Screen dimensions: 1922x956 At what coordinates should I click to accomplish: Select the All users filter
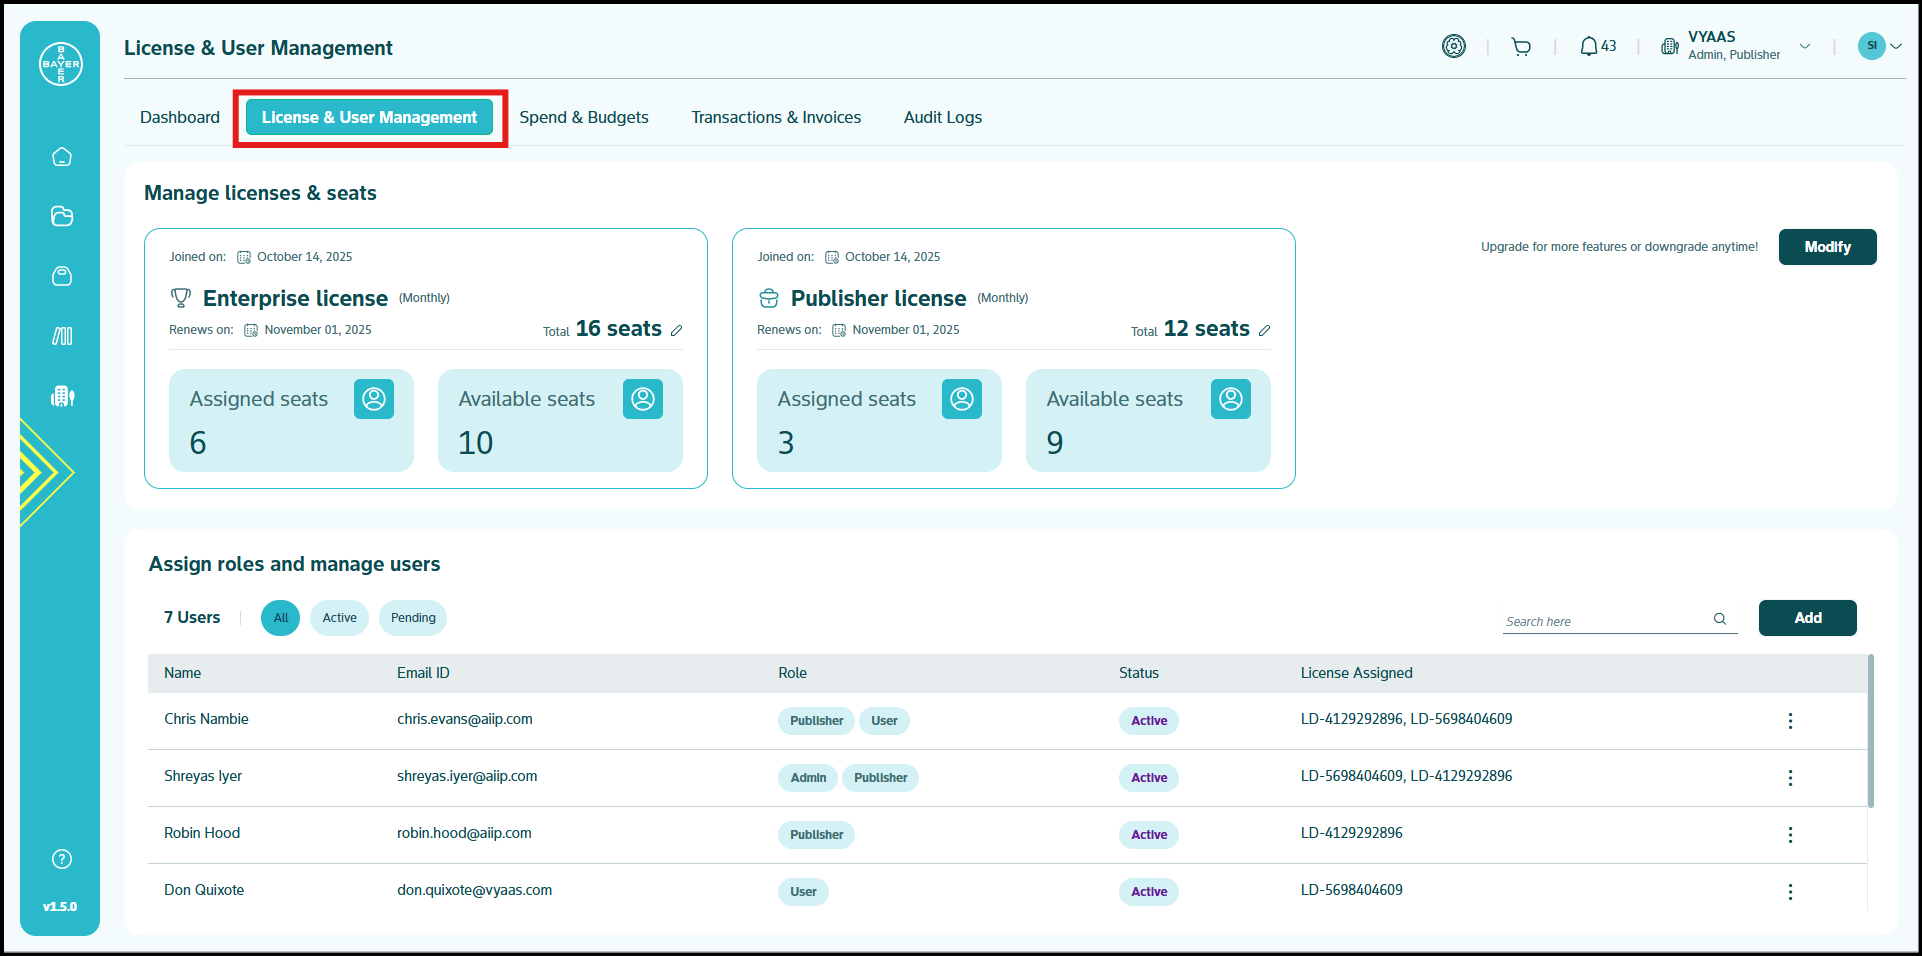coord(281,618)
